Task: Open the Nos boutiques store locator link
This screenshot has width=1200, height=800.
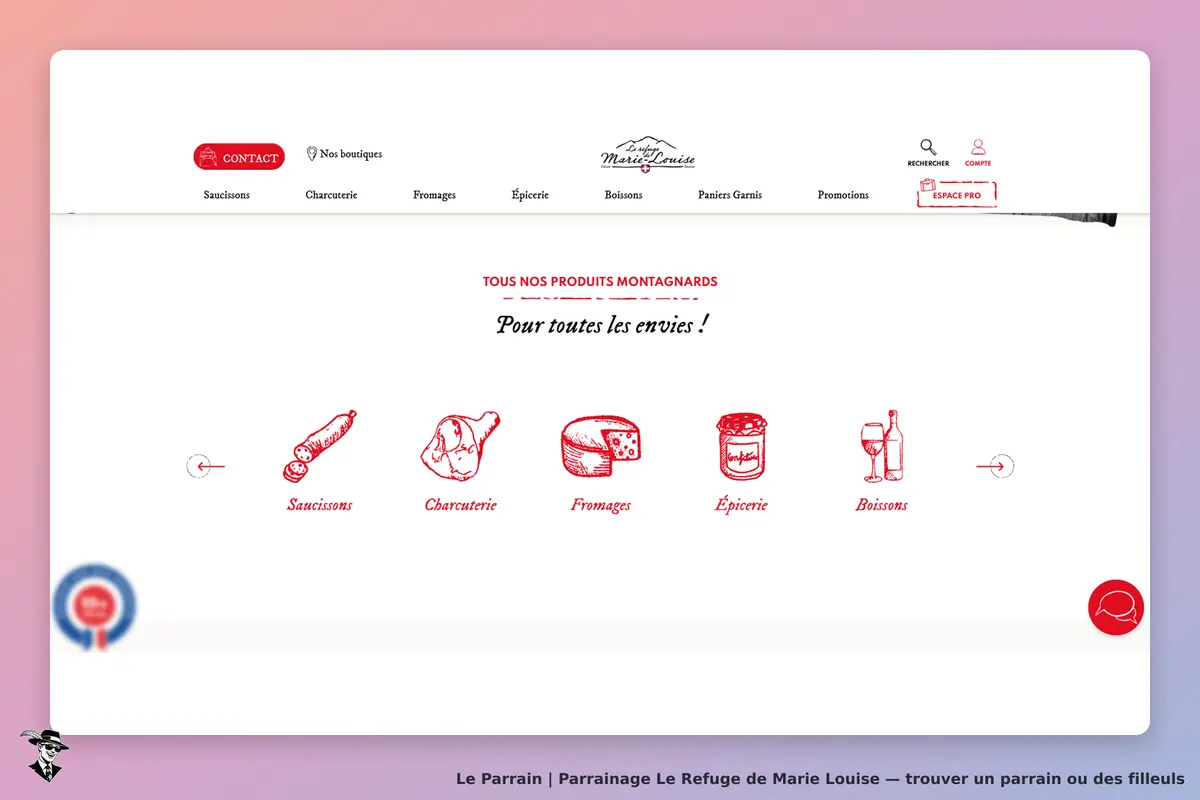Action: tap(344, 154)
